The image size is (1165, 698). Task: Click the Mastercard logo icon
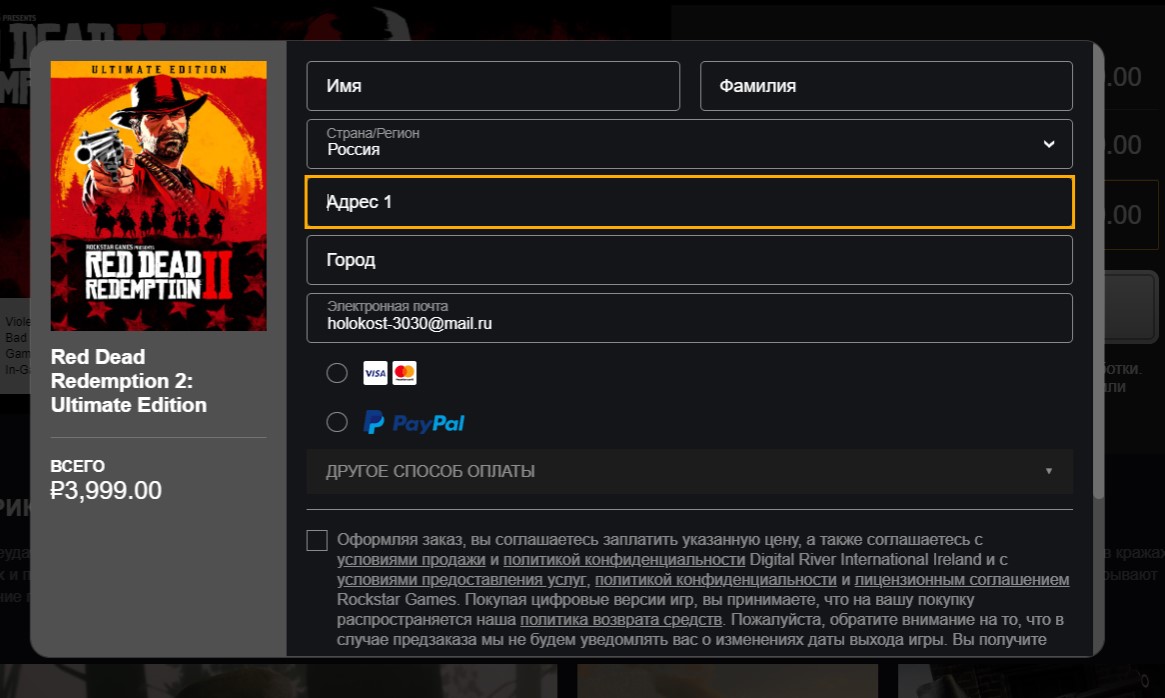coord(404,373)
